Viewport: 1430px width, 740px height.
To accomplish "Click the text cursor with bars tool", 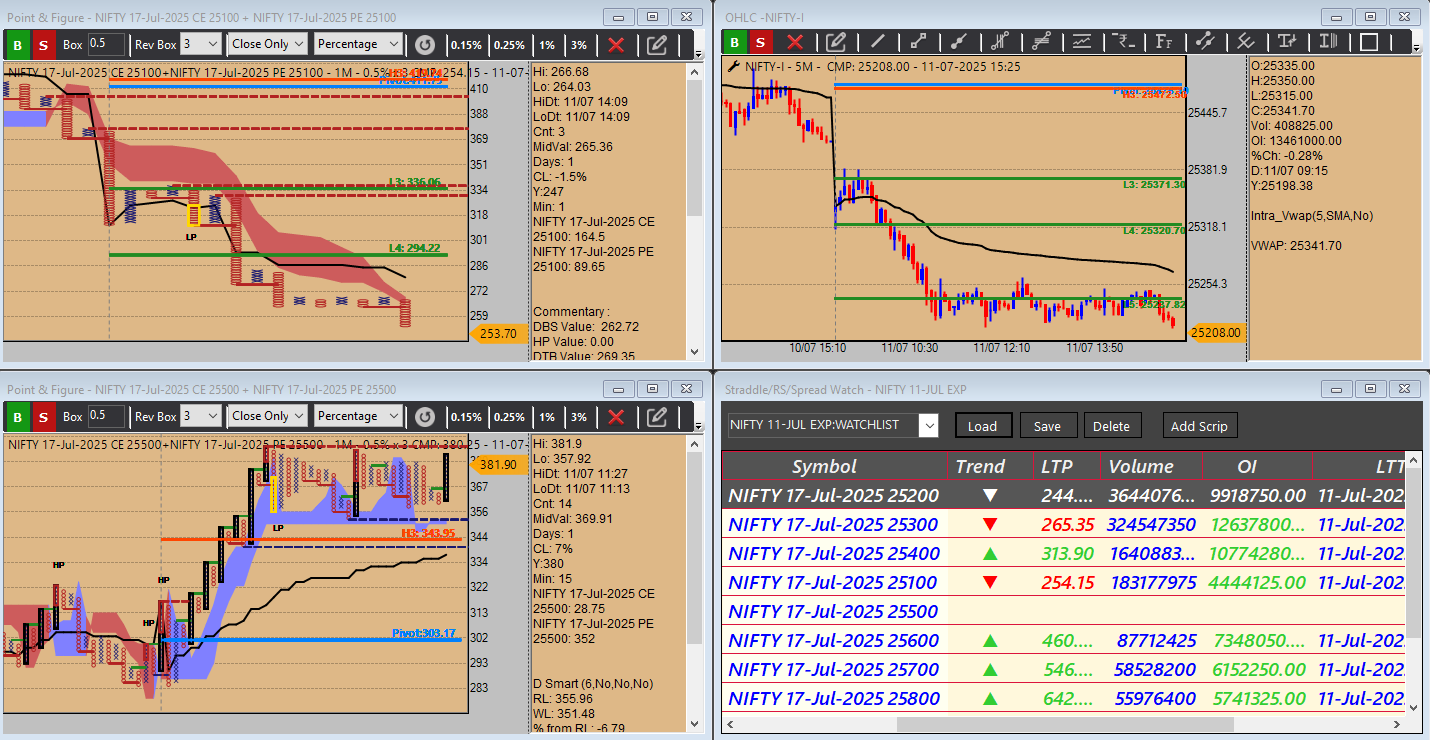I will [1328, 42].
